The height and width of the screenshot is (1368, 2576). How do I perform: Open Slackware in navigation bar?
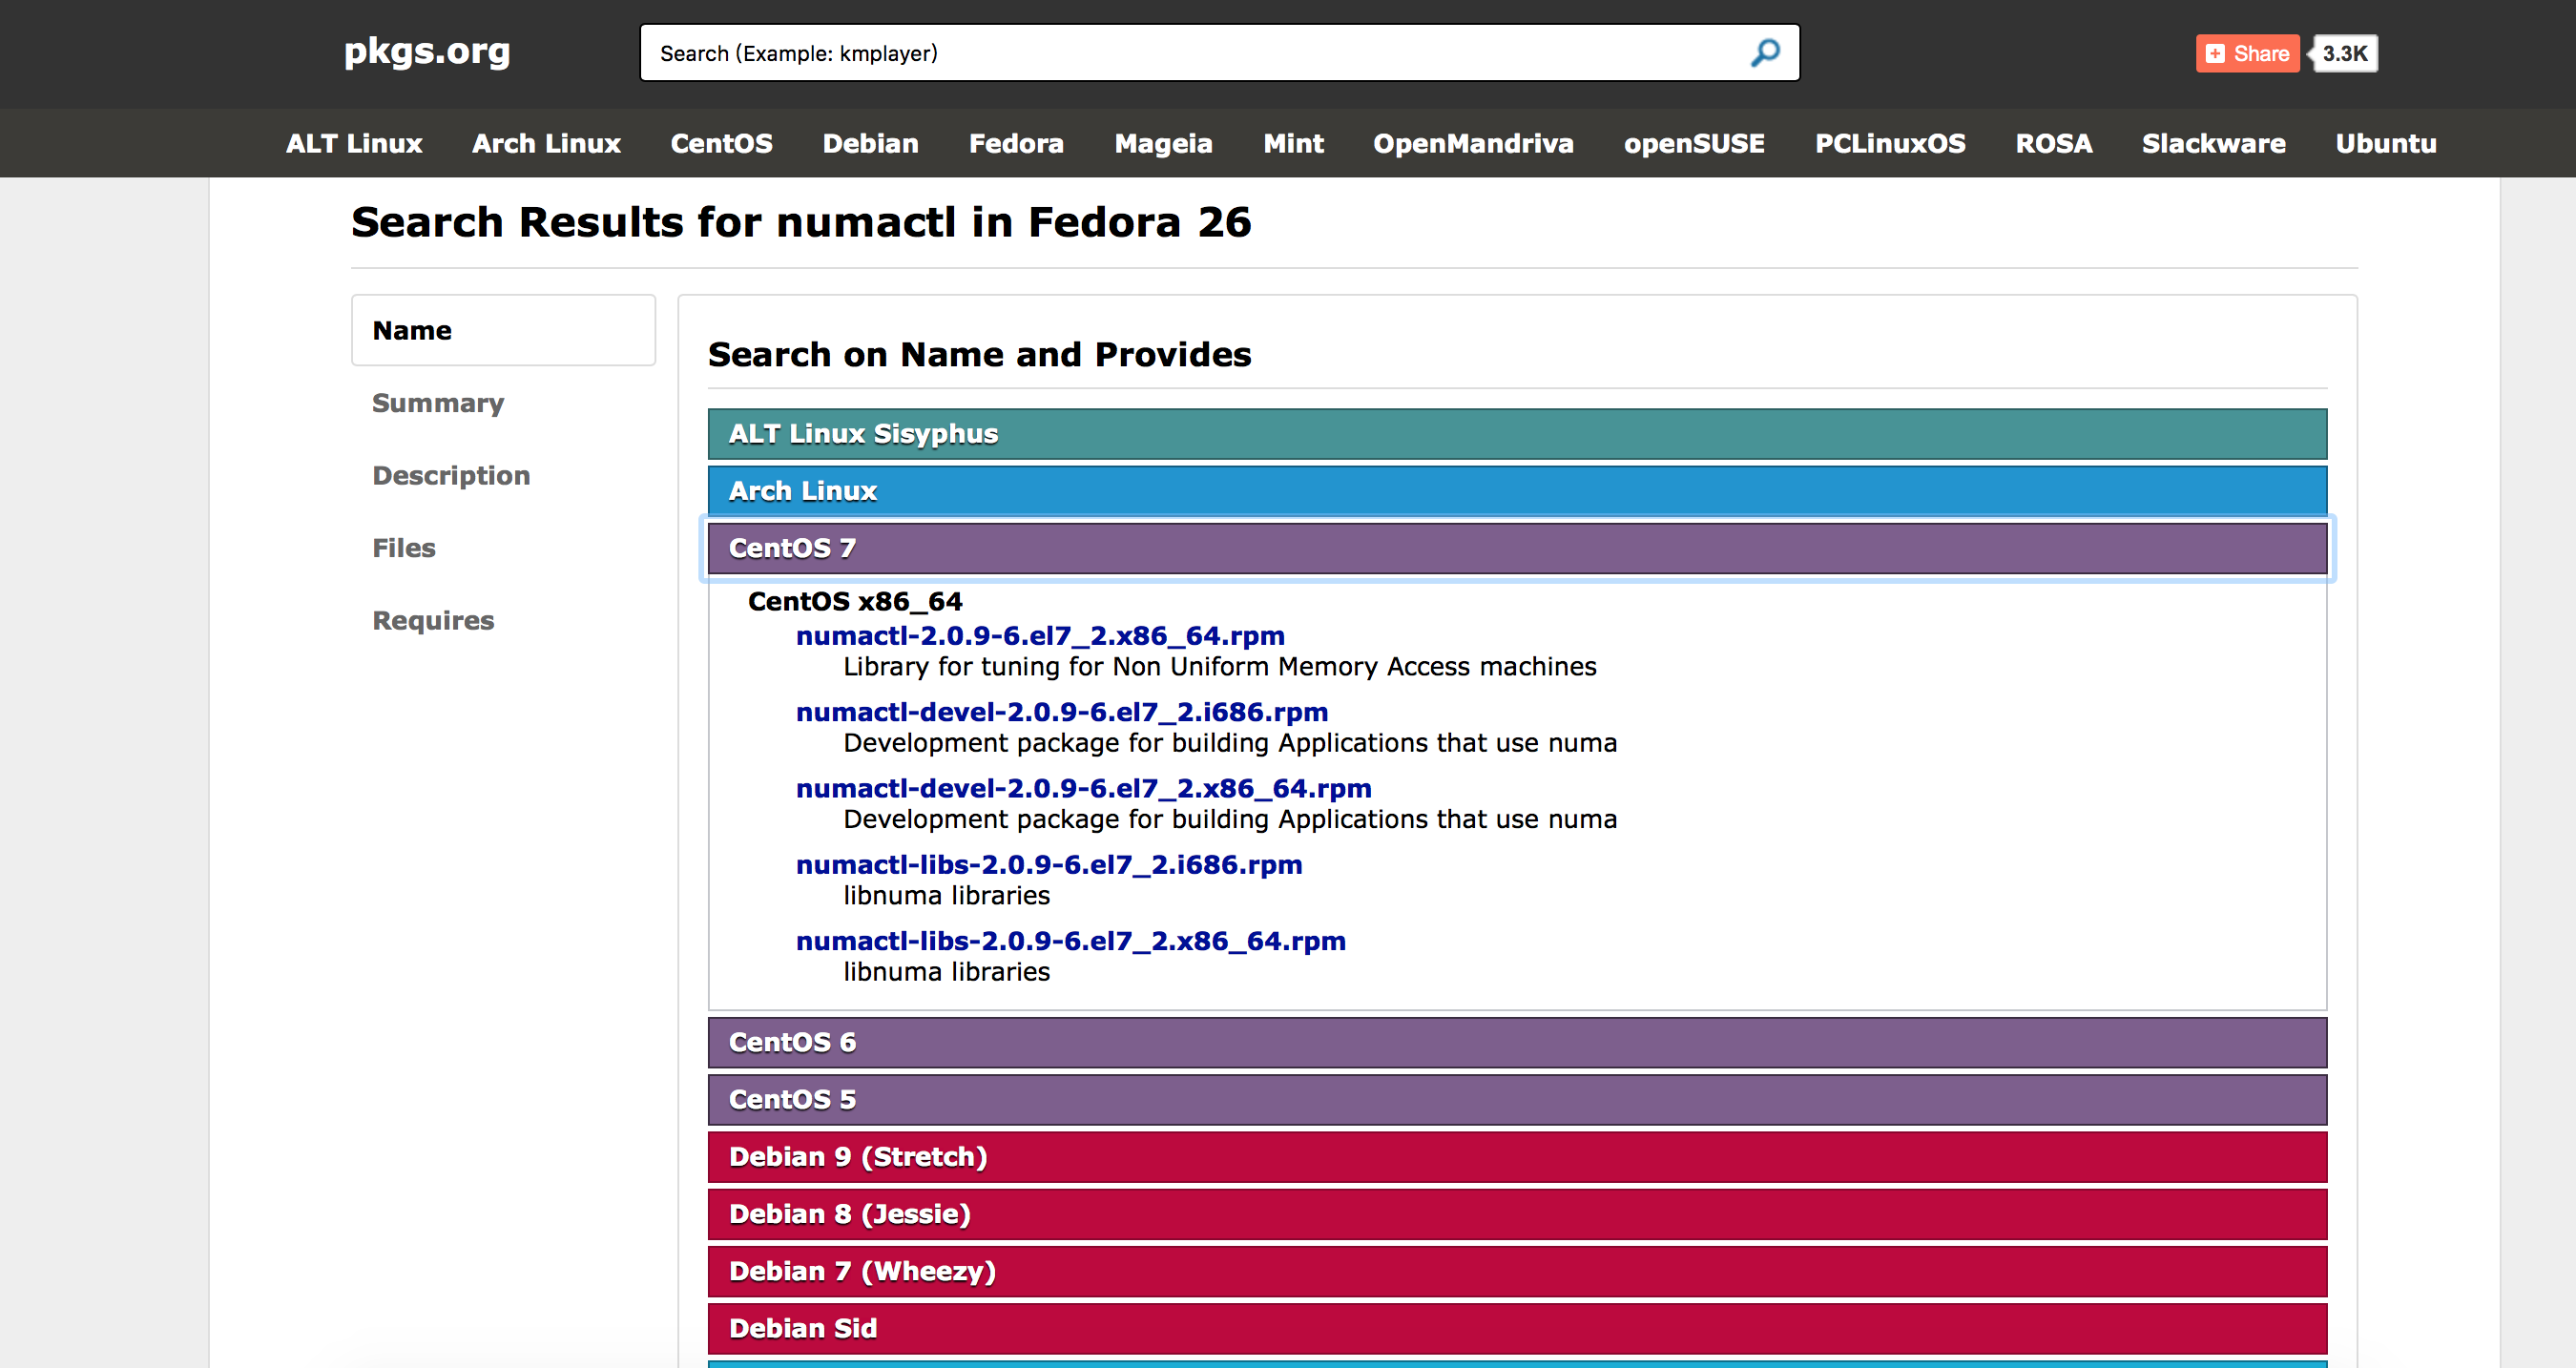[2213, 143]
